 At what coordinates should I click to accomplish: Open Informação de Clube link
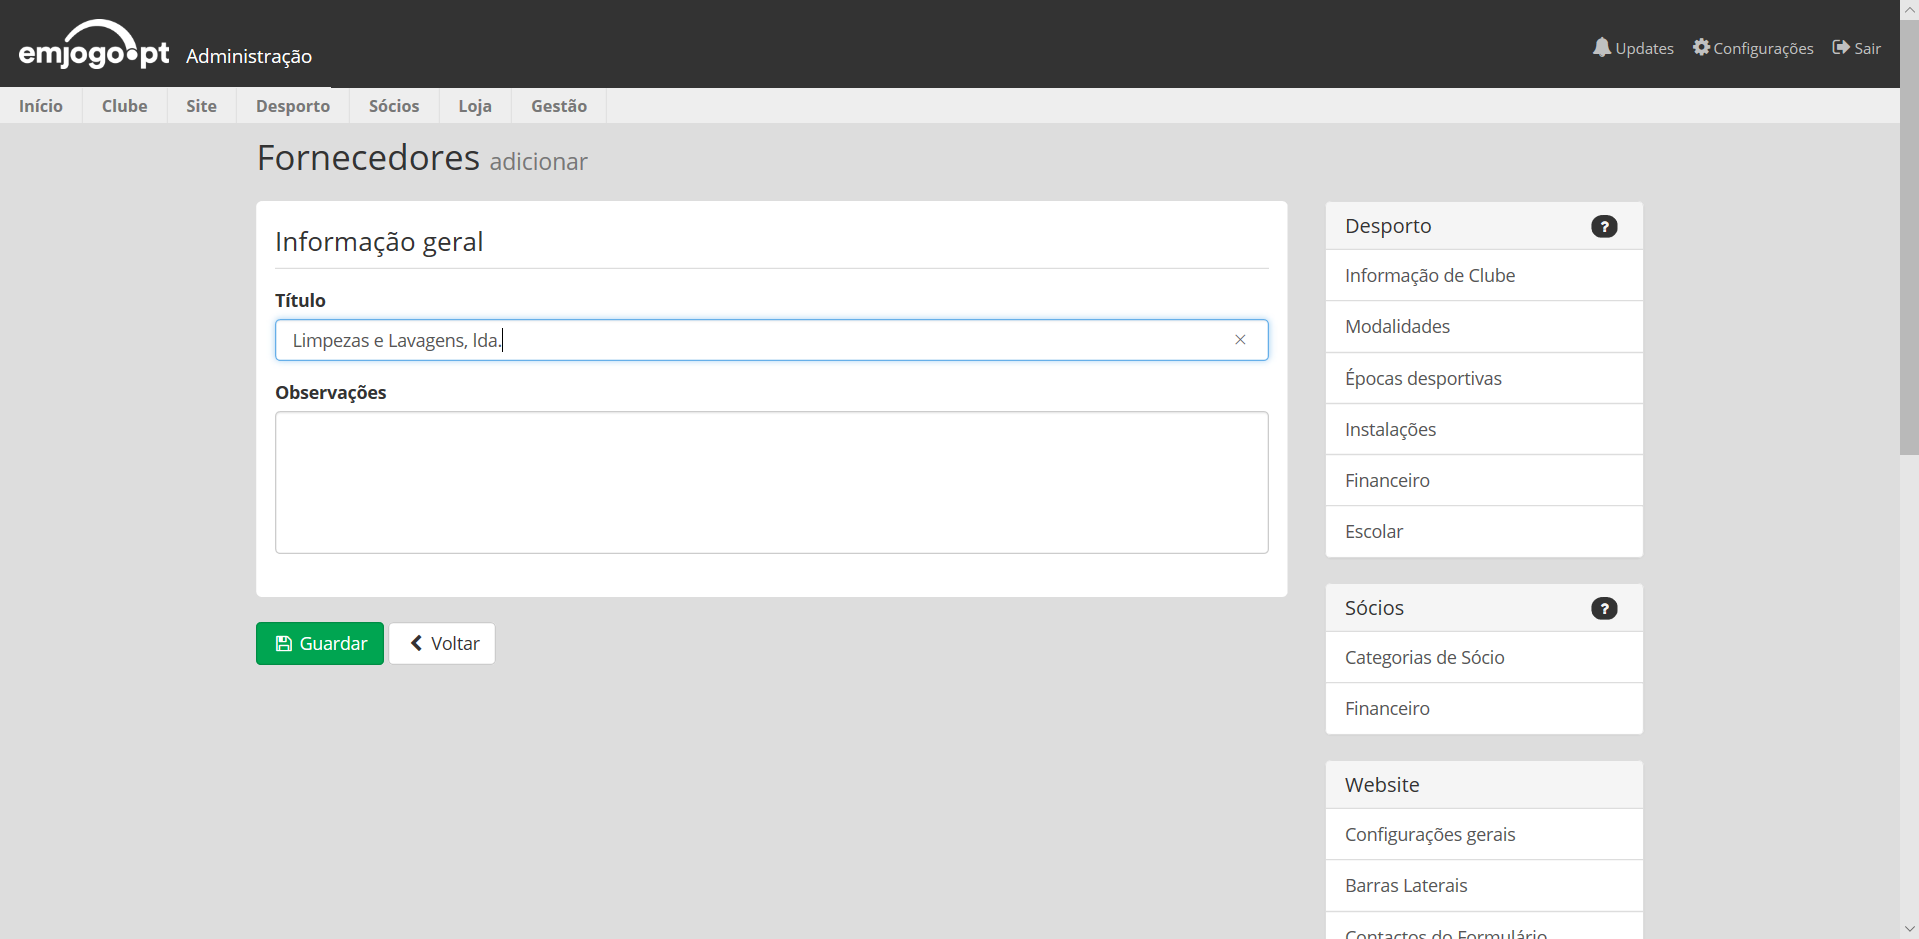tap(1429, 275)
